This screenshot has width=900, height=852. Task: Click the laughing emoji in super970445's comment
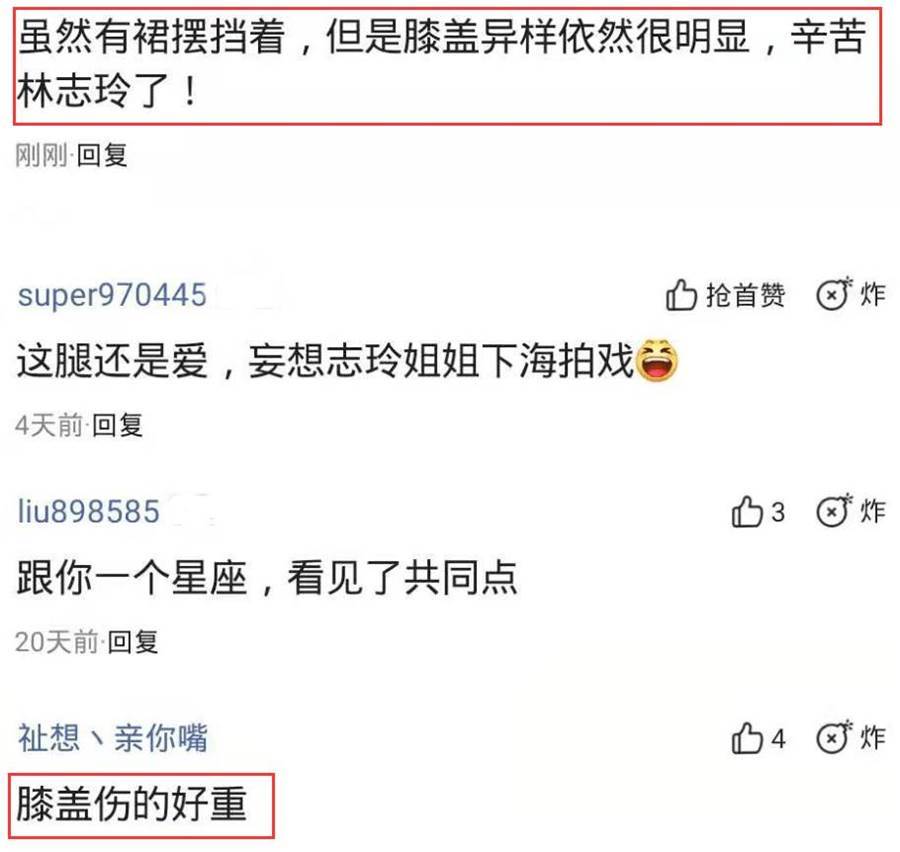(657, 361)
